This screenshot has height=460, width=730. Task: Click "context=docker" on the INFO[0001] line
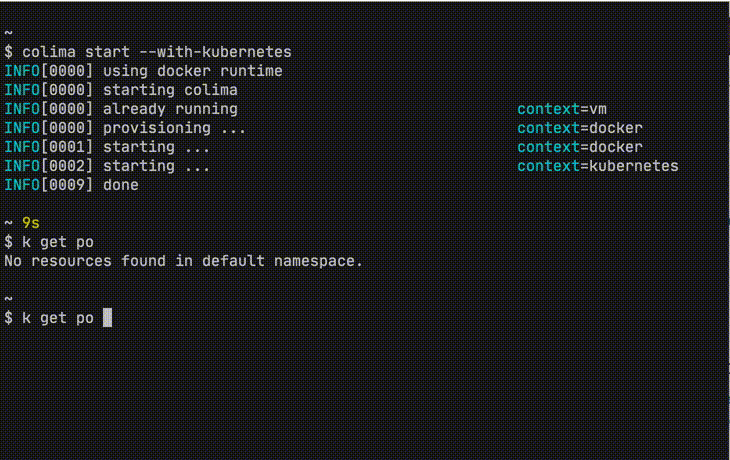[579, 147]
